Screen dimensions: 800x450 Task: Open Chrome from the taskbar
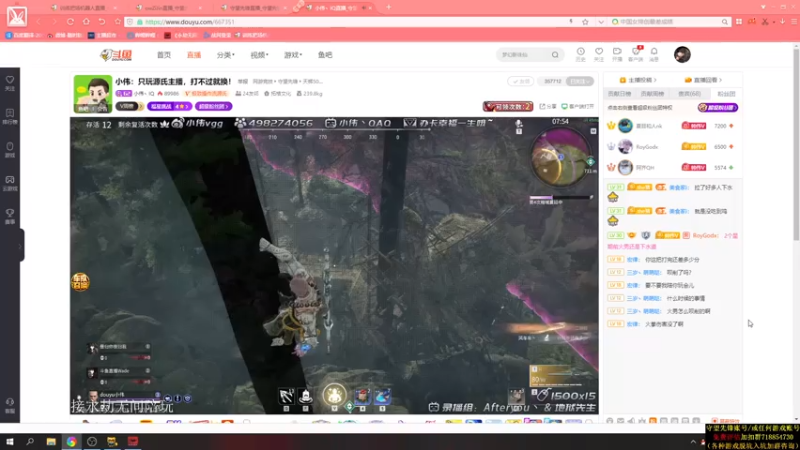pyautogui.click(x=71, y=442)
